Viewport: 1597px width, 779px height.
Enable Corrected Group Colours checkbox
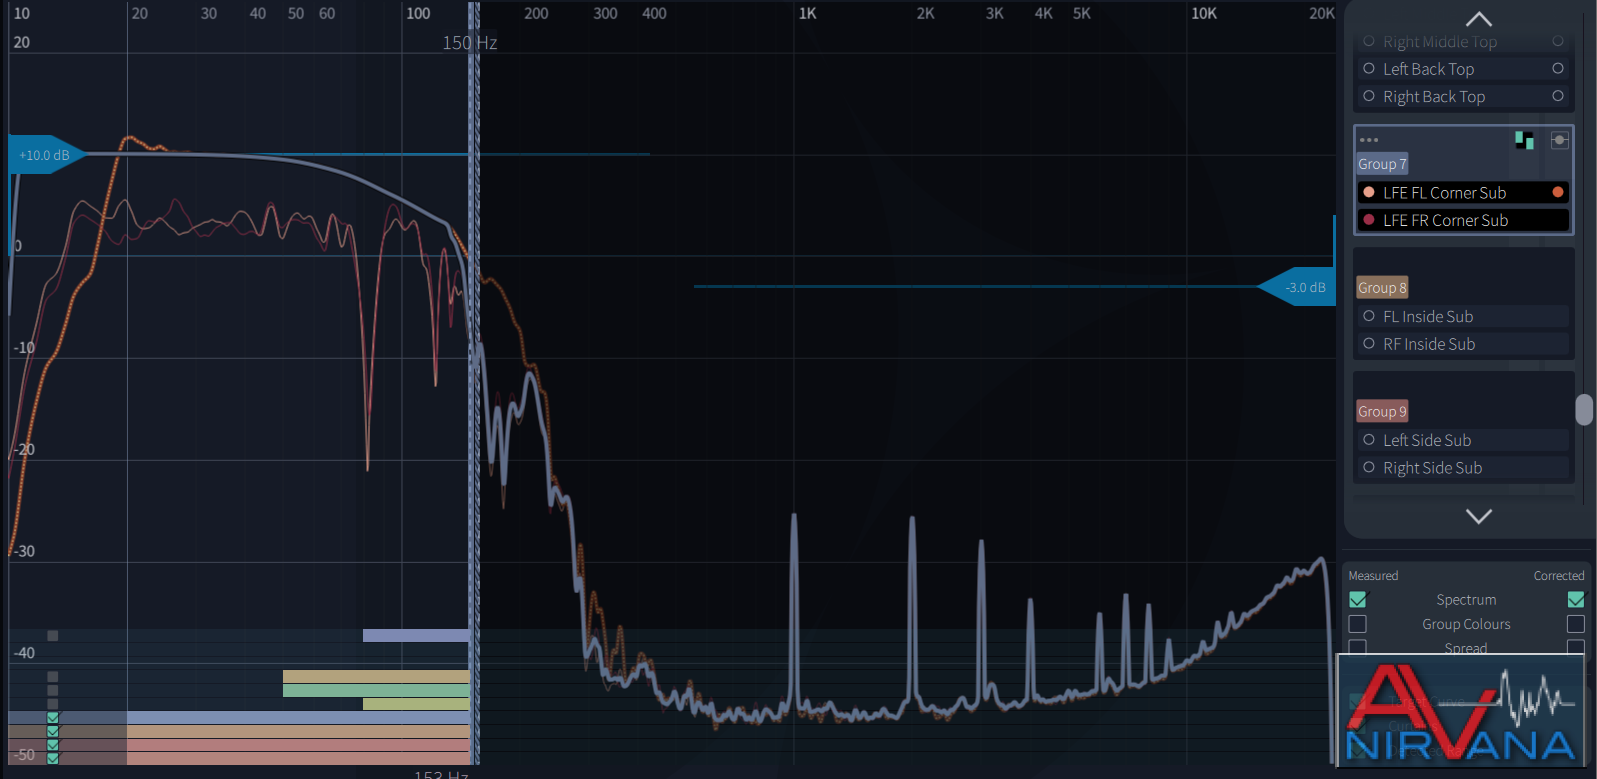click(1576, 624)
